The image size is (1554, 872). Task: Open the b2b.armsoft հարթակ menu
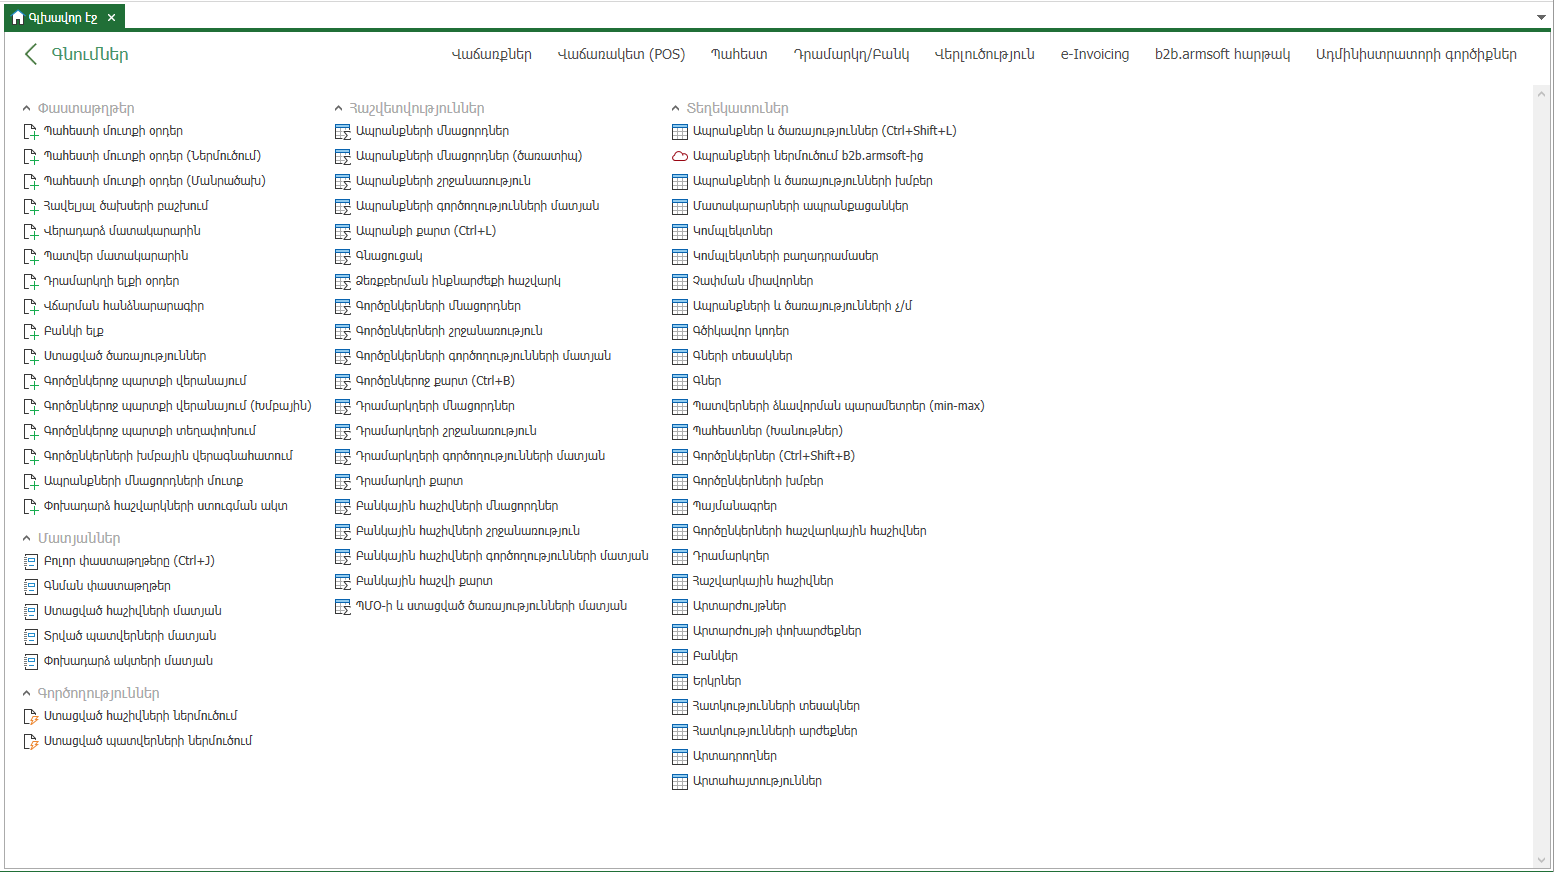tap(1222, 54)
